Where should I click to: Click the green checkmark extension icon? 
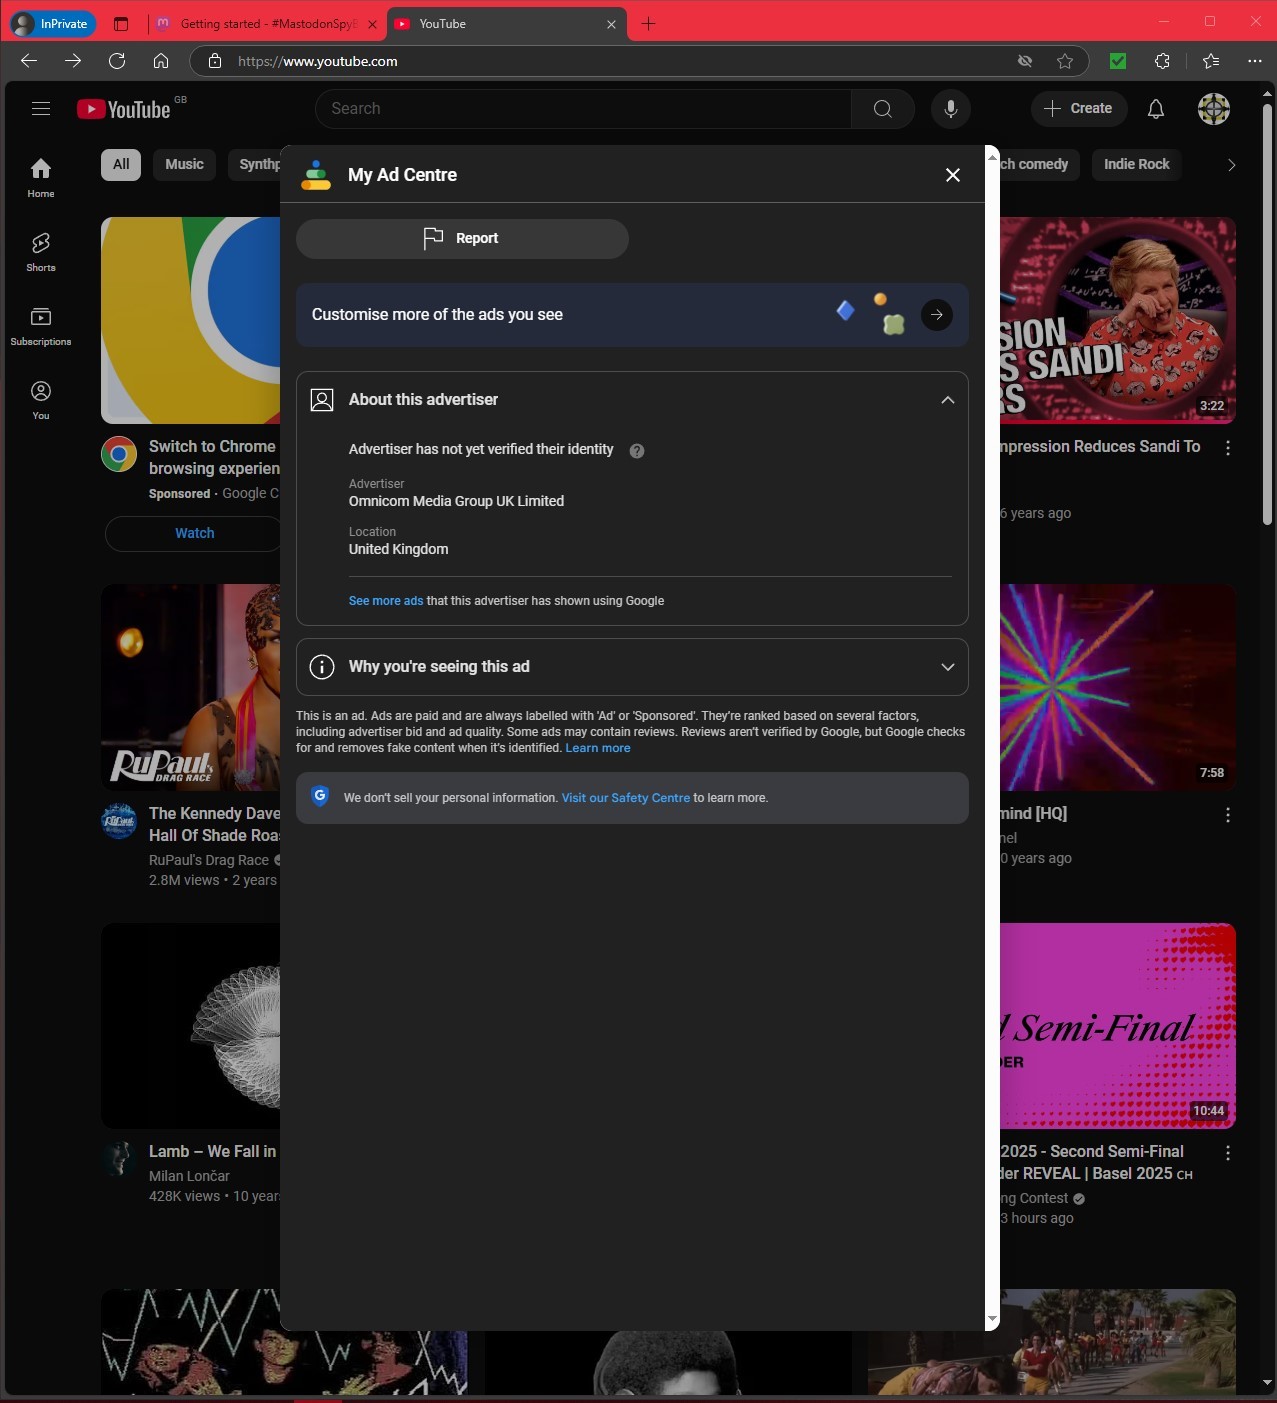click(x=1118, y=61)
